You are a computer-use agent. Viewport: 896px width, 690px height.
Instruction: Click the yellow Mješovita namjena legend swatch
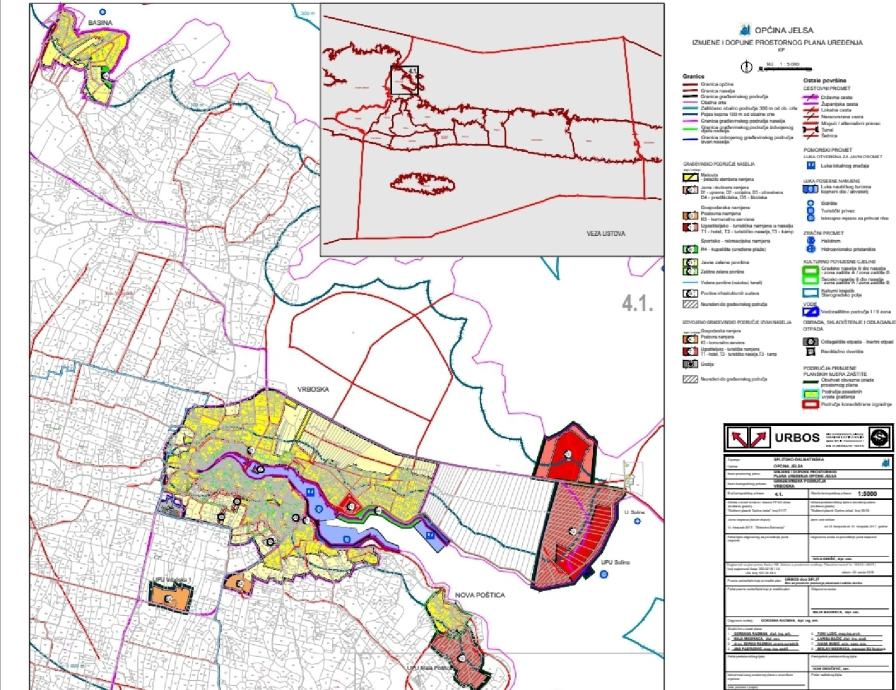[690, 176]
